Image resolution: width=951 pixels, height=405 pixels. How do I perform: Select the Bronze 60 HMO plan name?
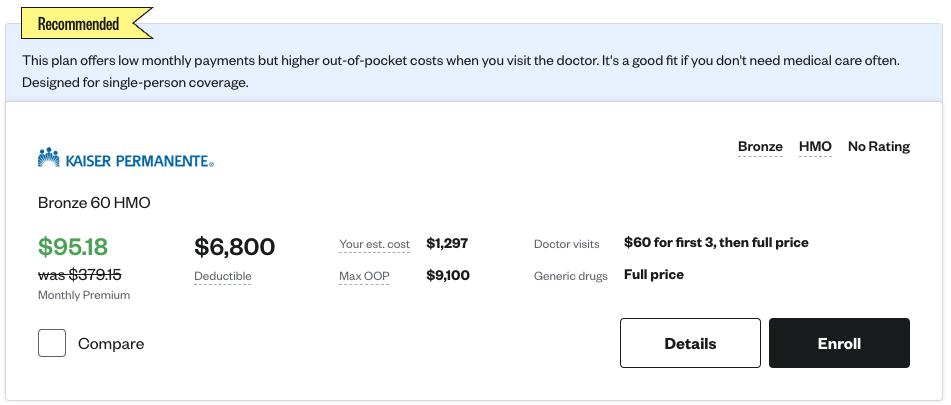coord(94,202)
